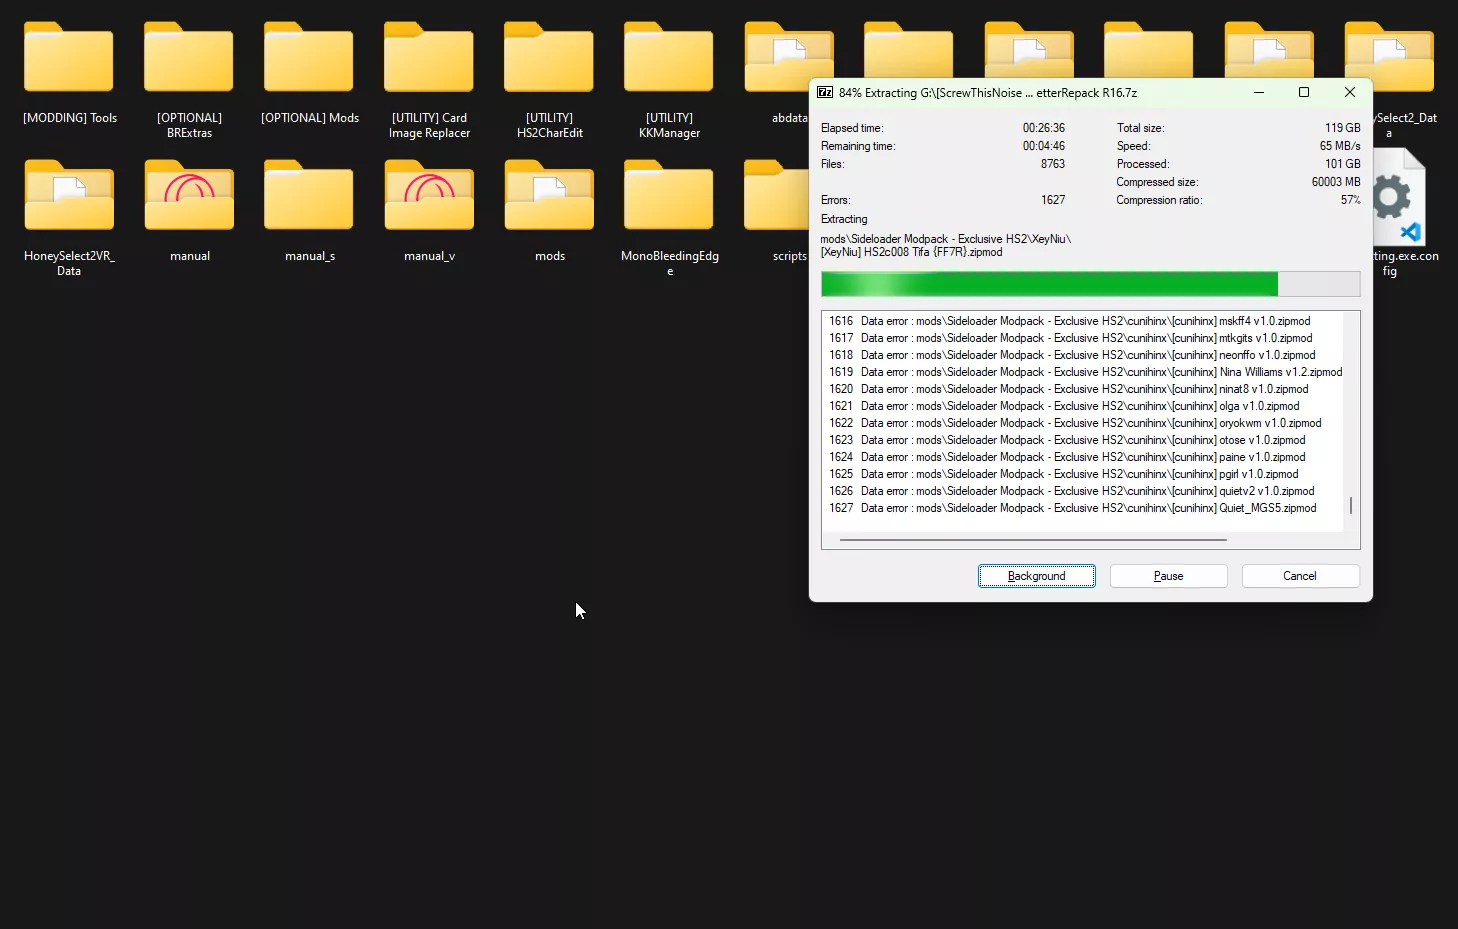This screenshot has width=1458, height=929.
Task: Open the MonoBleedingEdge folder
Action: [668, 196]
